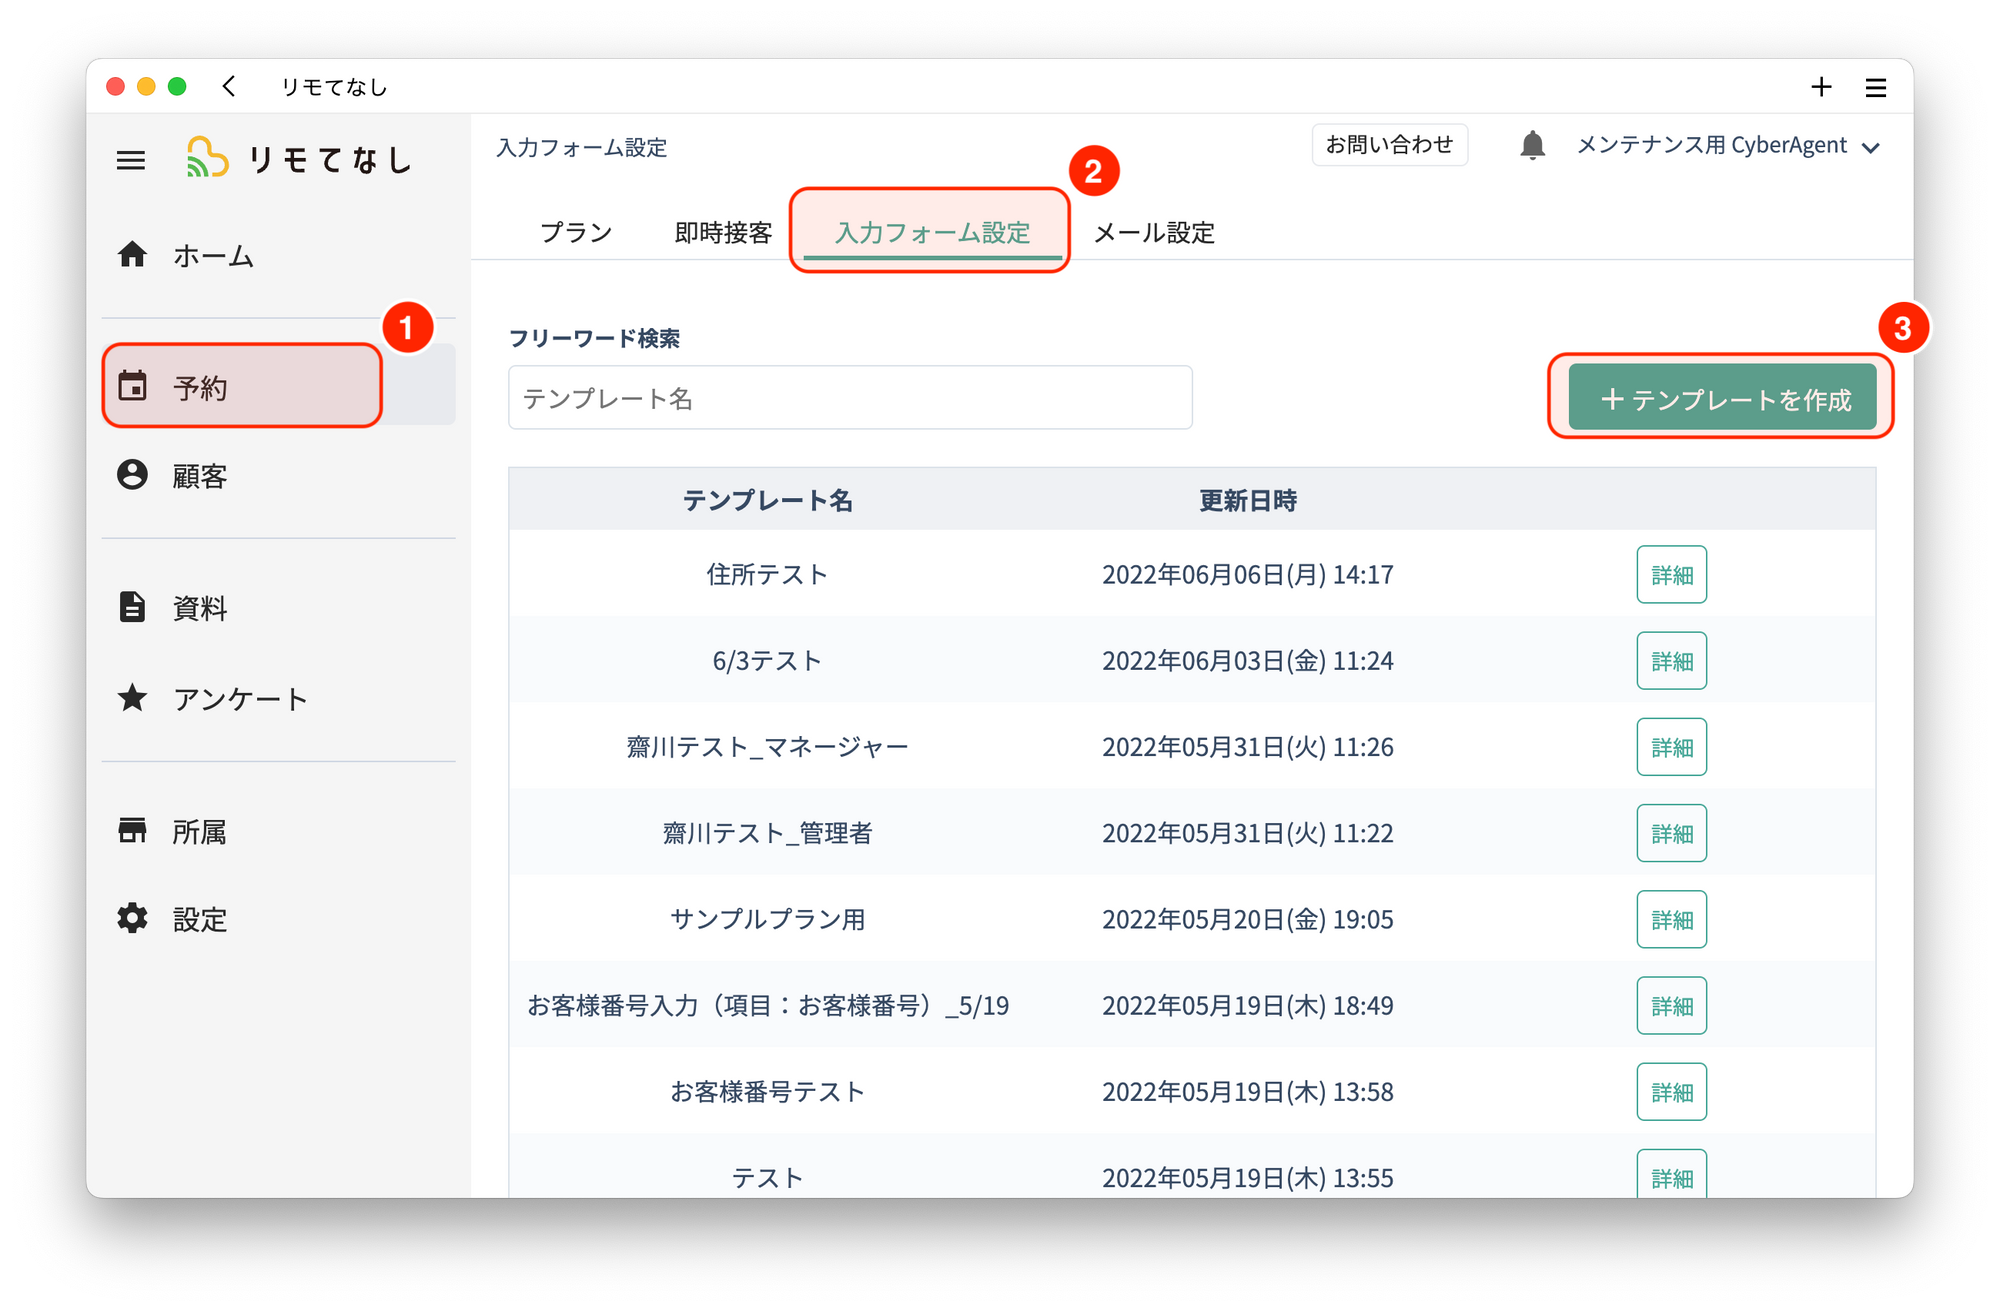Open 詳細 for 住所テスト

click(1671, 574)
